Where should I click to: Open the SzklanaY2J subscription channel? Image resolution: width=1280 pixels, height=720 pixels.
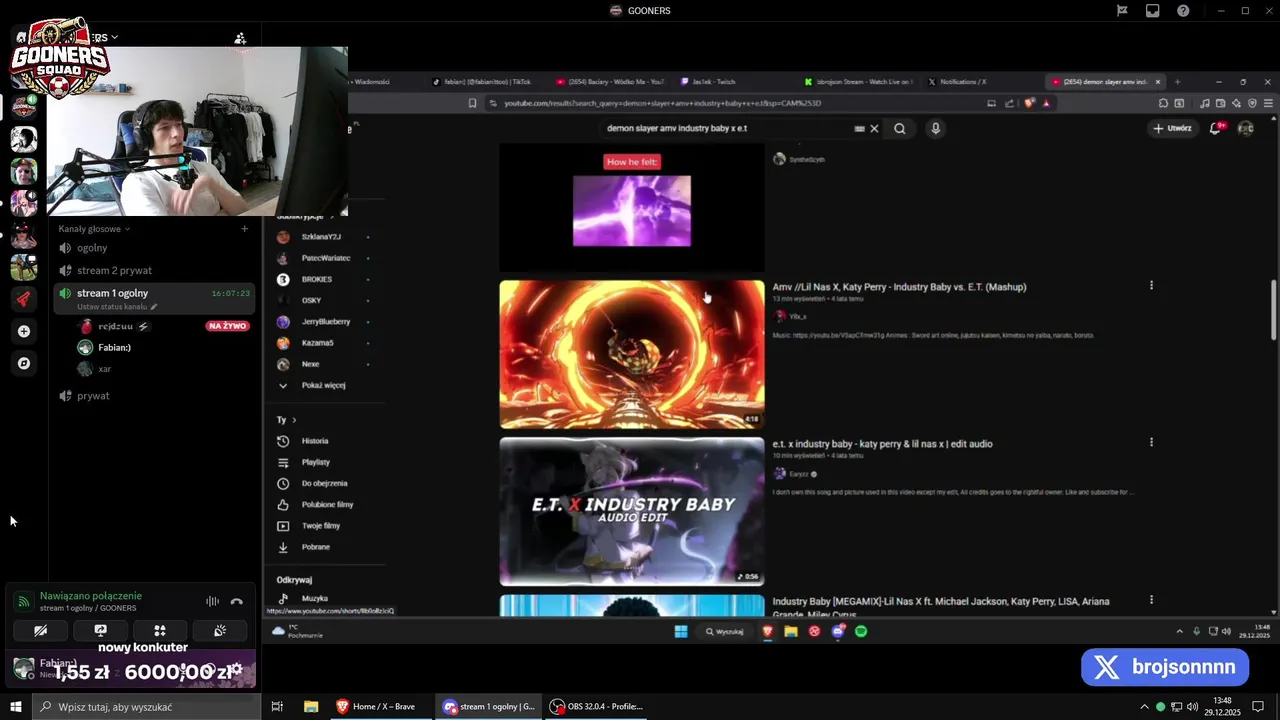coord(322,237)
